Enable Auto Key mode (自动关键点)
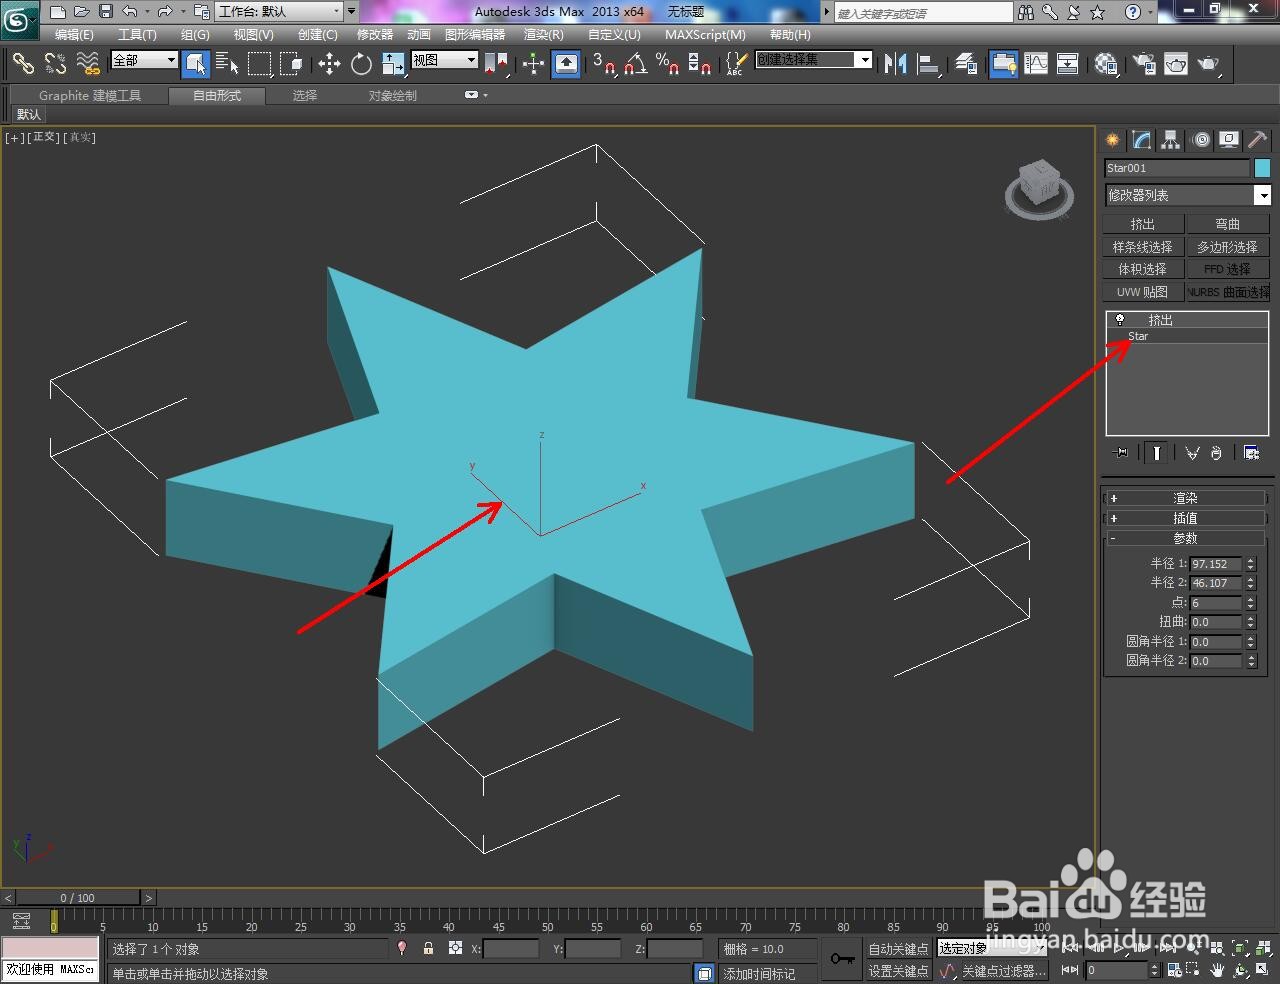 click(x=898, y=948)
